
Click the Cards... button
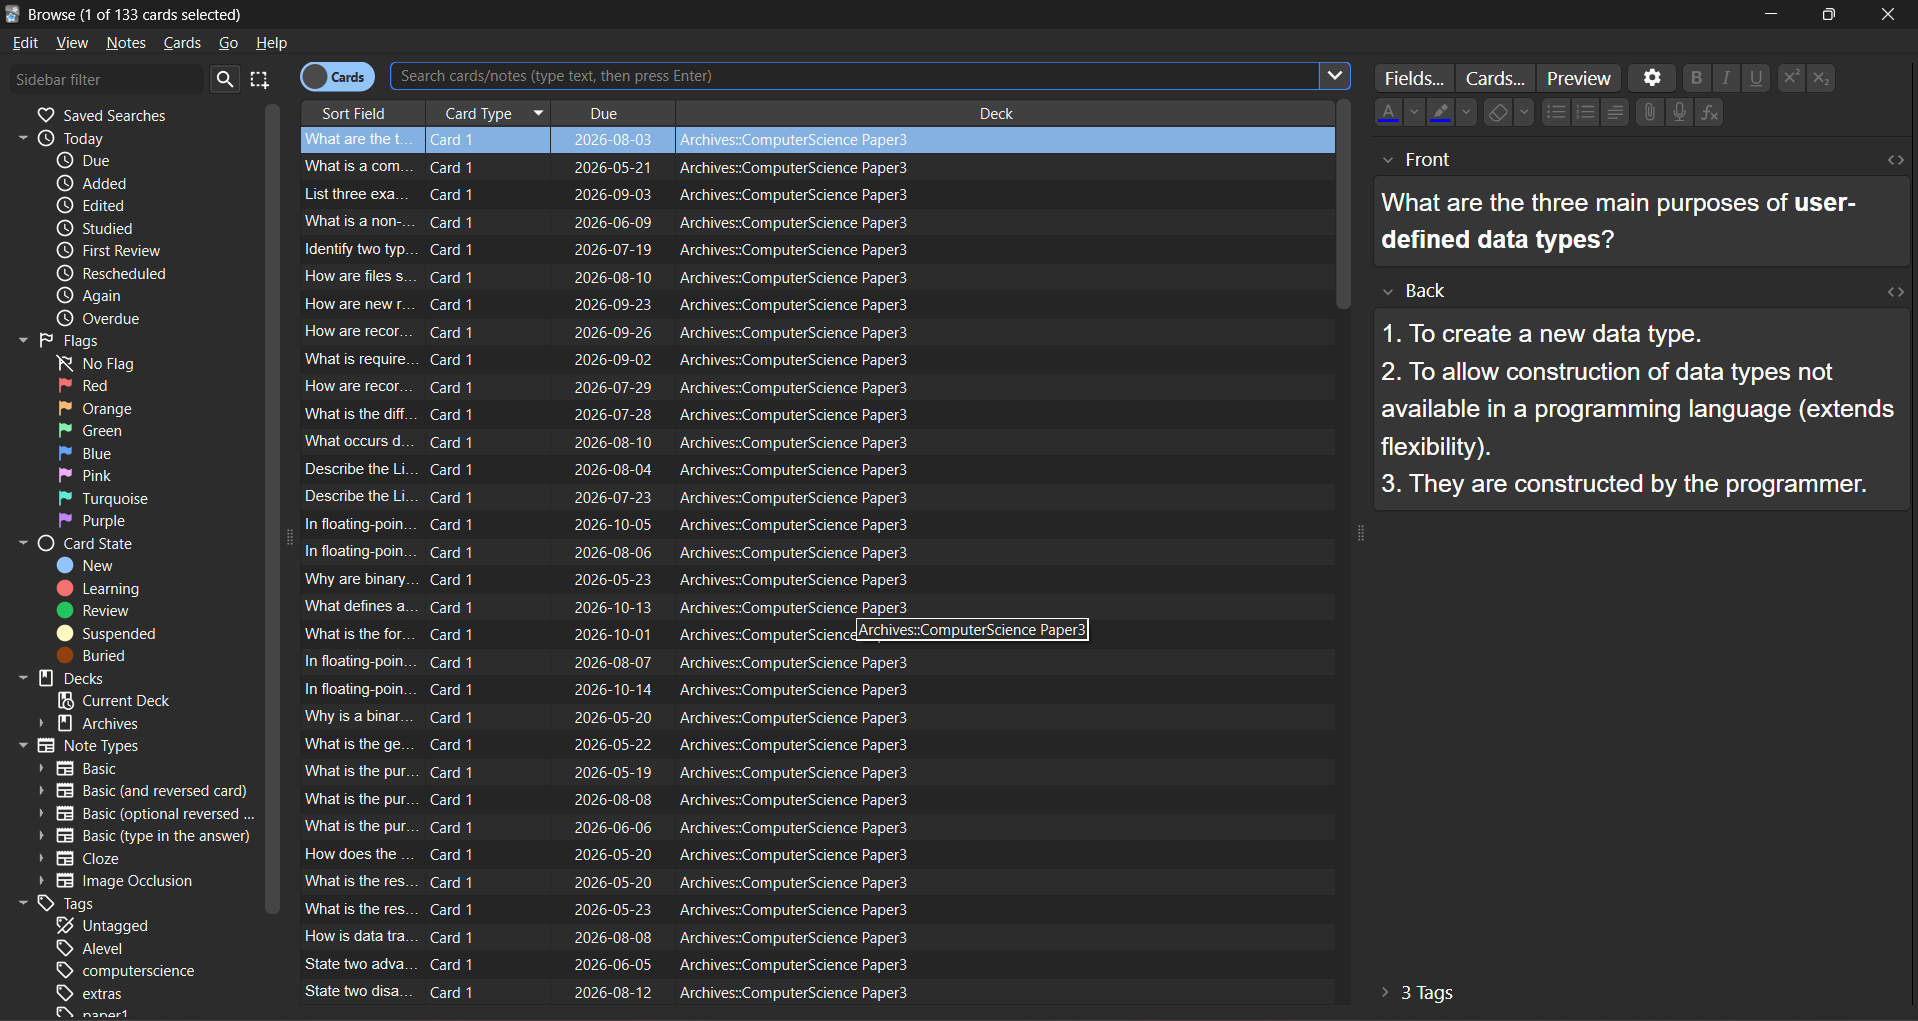[1495, 78]
